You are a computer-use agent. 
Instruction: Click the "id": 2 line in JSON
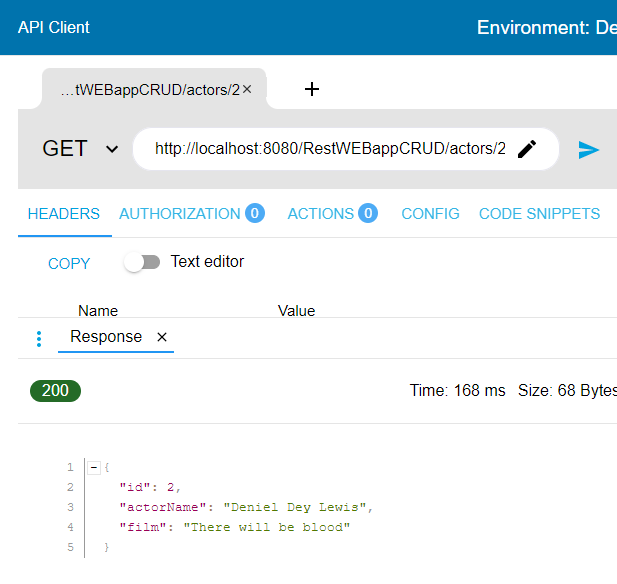[x=150, y=487]
